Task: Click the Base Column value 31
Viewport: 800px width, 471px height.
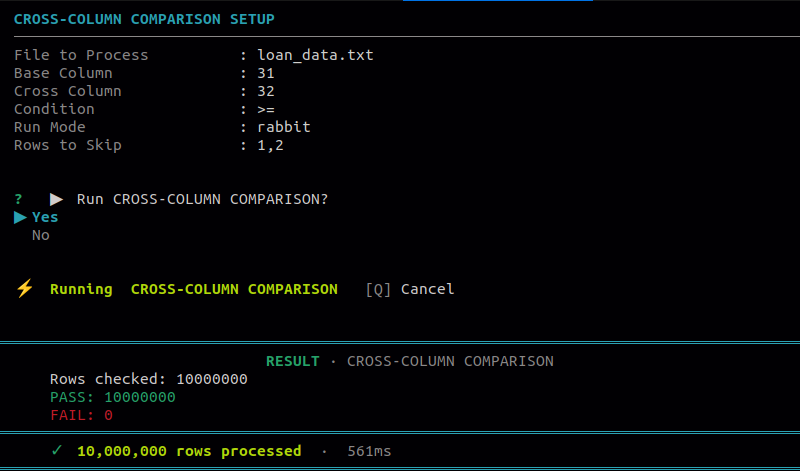Action: [x=266, y=73]
